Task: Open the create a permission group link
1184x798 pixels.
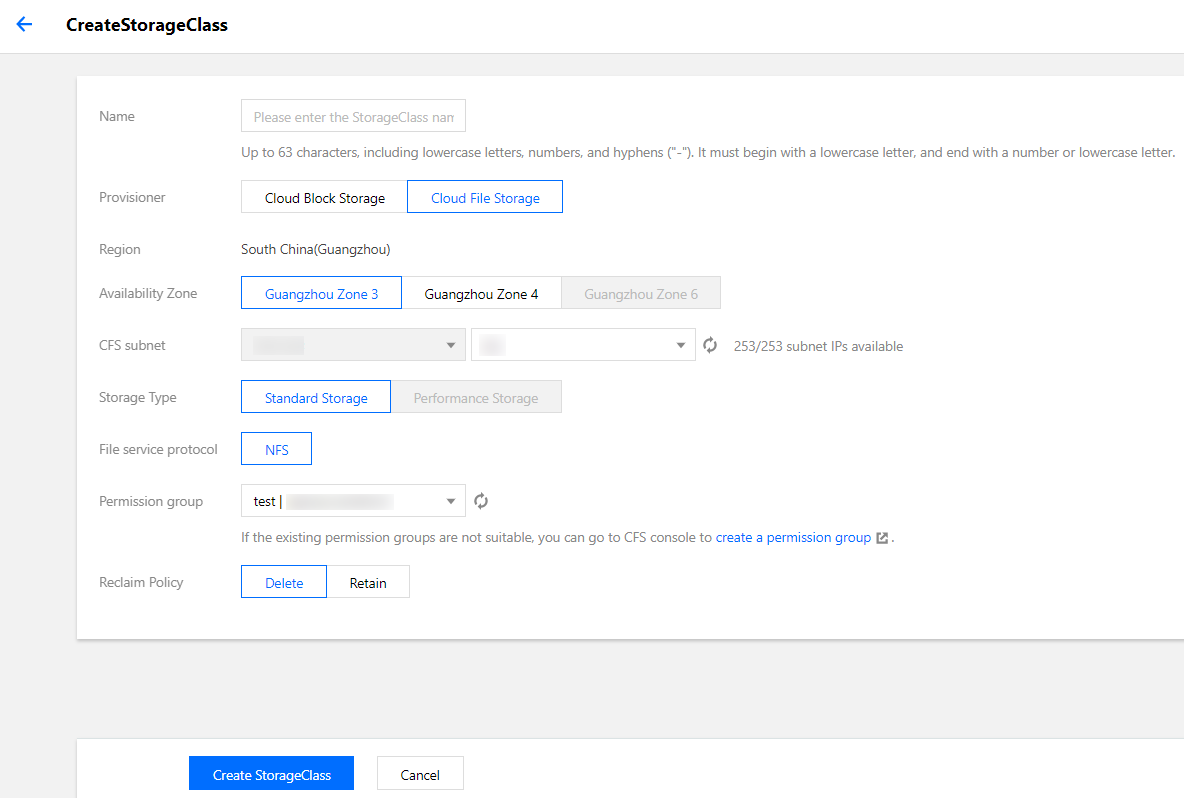Action: [793, 538]
